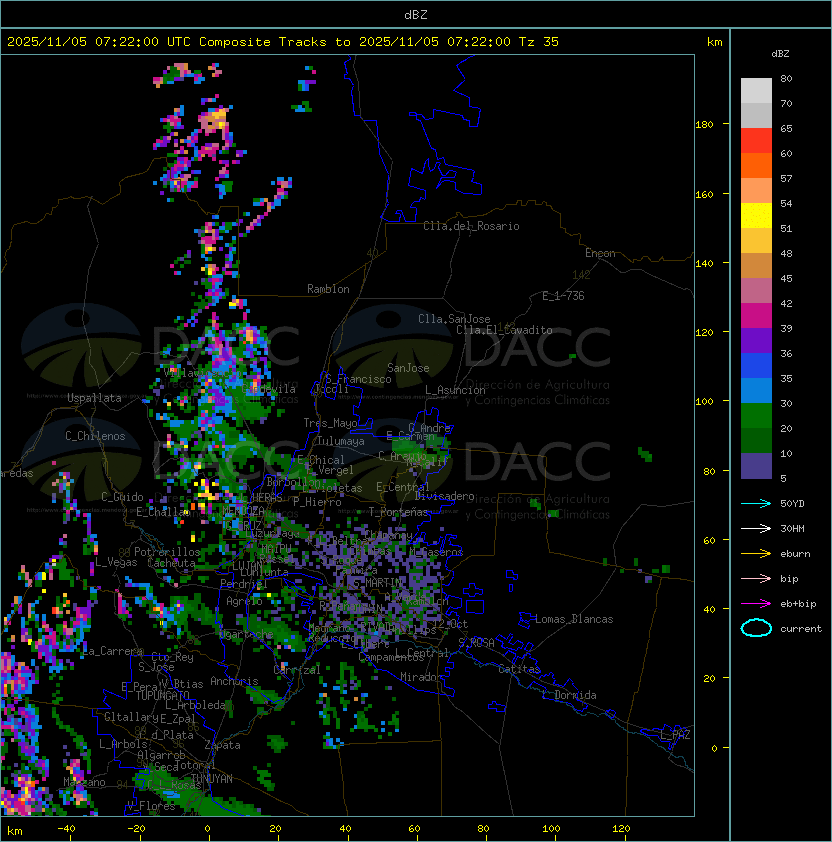Click the 'eb+bip' legend label

[798, 604]
